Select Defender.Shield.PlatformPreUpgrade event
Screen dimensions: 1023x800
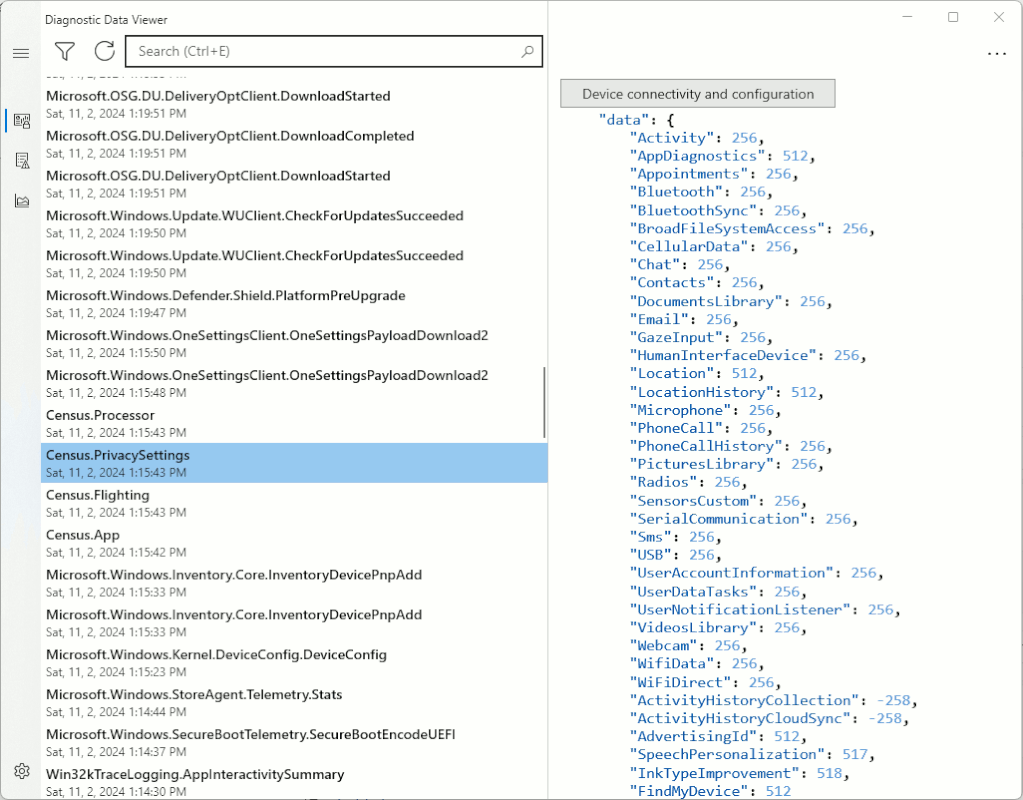[x=294, y=303]
